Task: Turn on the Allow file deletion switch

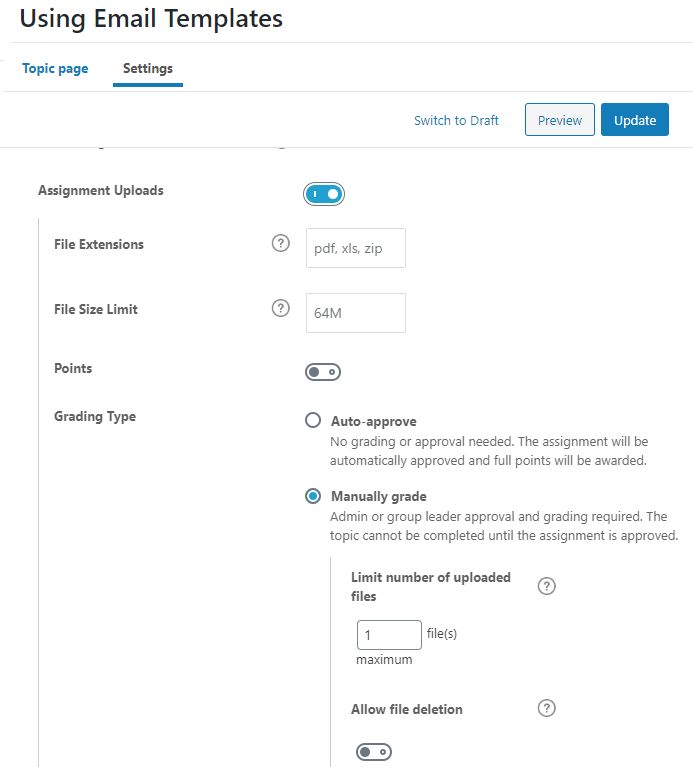Action: [374, 752]
